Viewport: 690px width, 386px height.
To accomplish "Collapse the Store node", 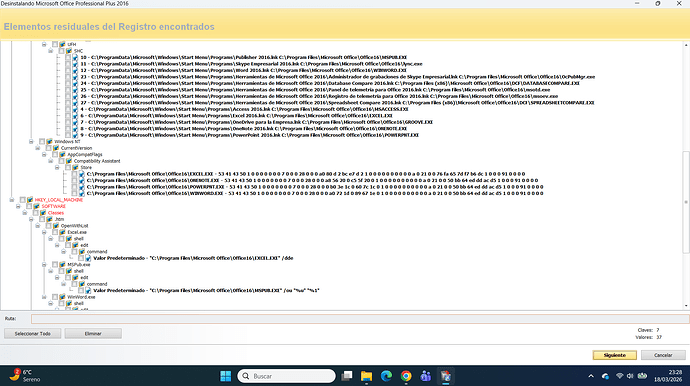I will [57, 168].
